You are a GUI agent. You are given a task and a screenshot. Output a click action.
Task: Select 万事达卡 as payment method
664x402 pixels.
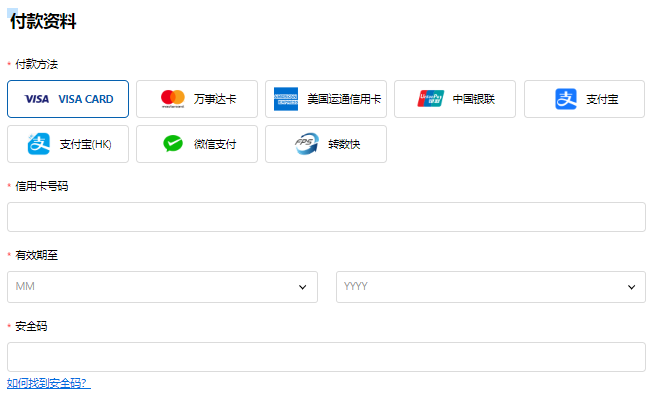[x=197, y=99]
